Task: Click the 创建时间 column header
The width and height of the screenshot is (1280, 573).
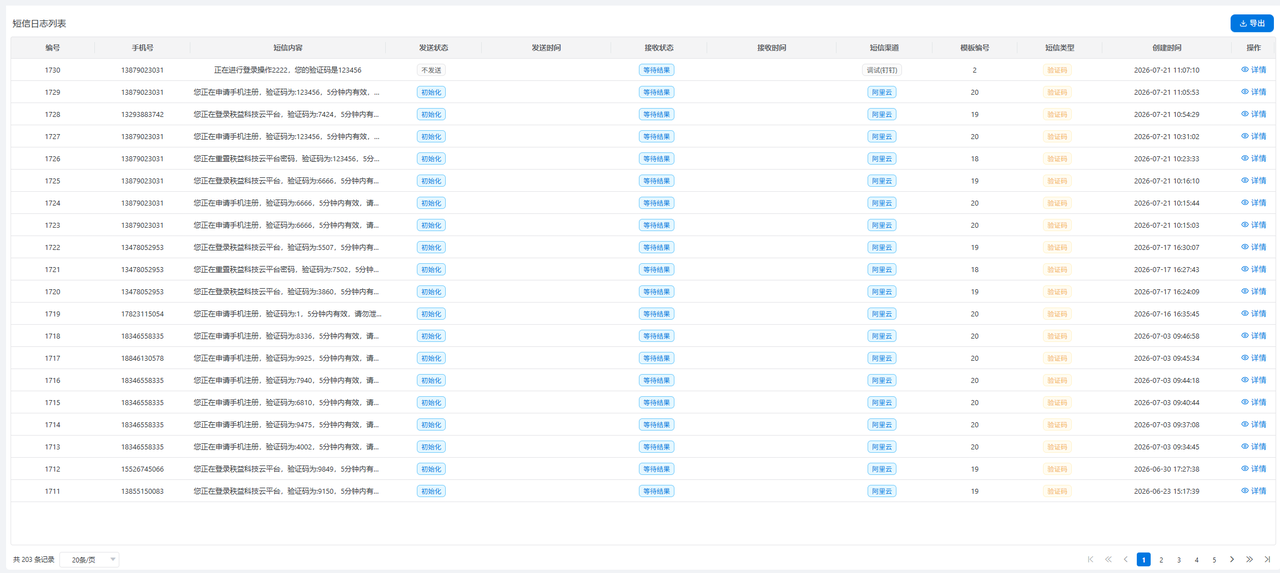Action: pyautogui.click(x=1166, y=48)
